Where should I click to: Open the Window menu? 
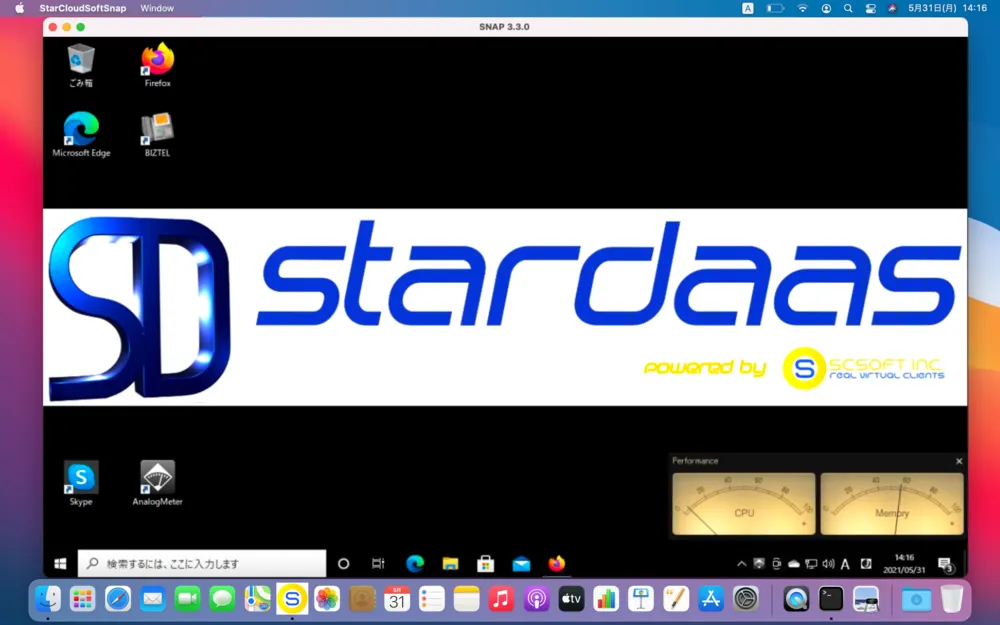pos(156,8)
